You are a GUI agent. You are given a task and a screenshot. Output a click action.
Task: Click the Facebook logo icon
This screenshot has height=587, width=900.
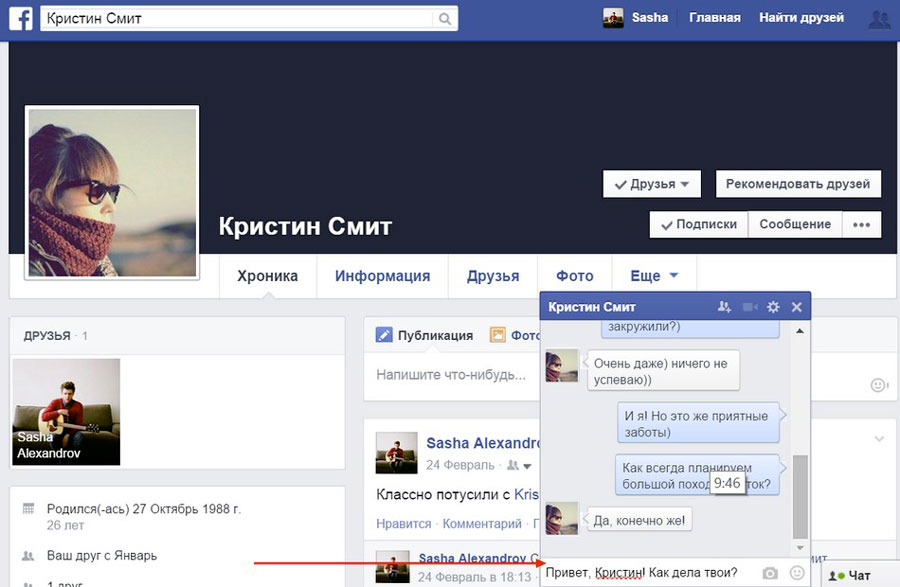point(21,18)
